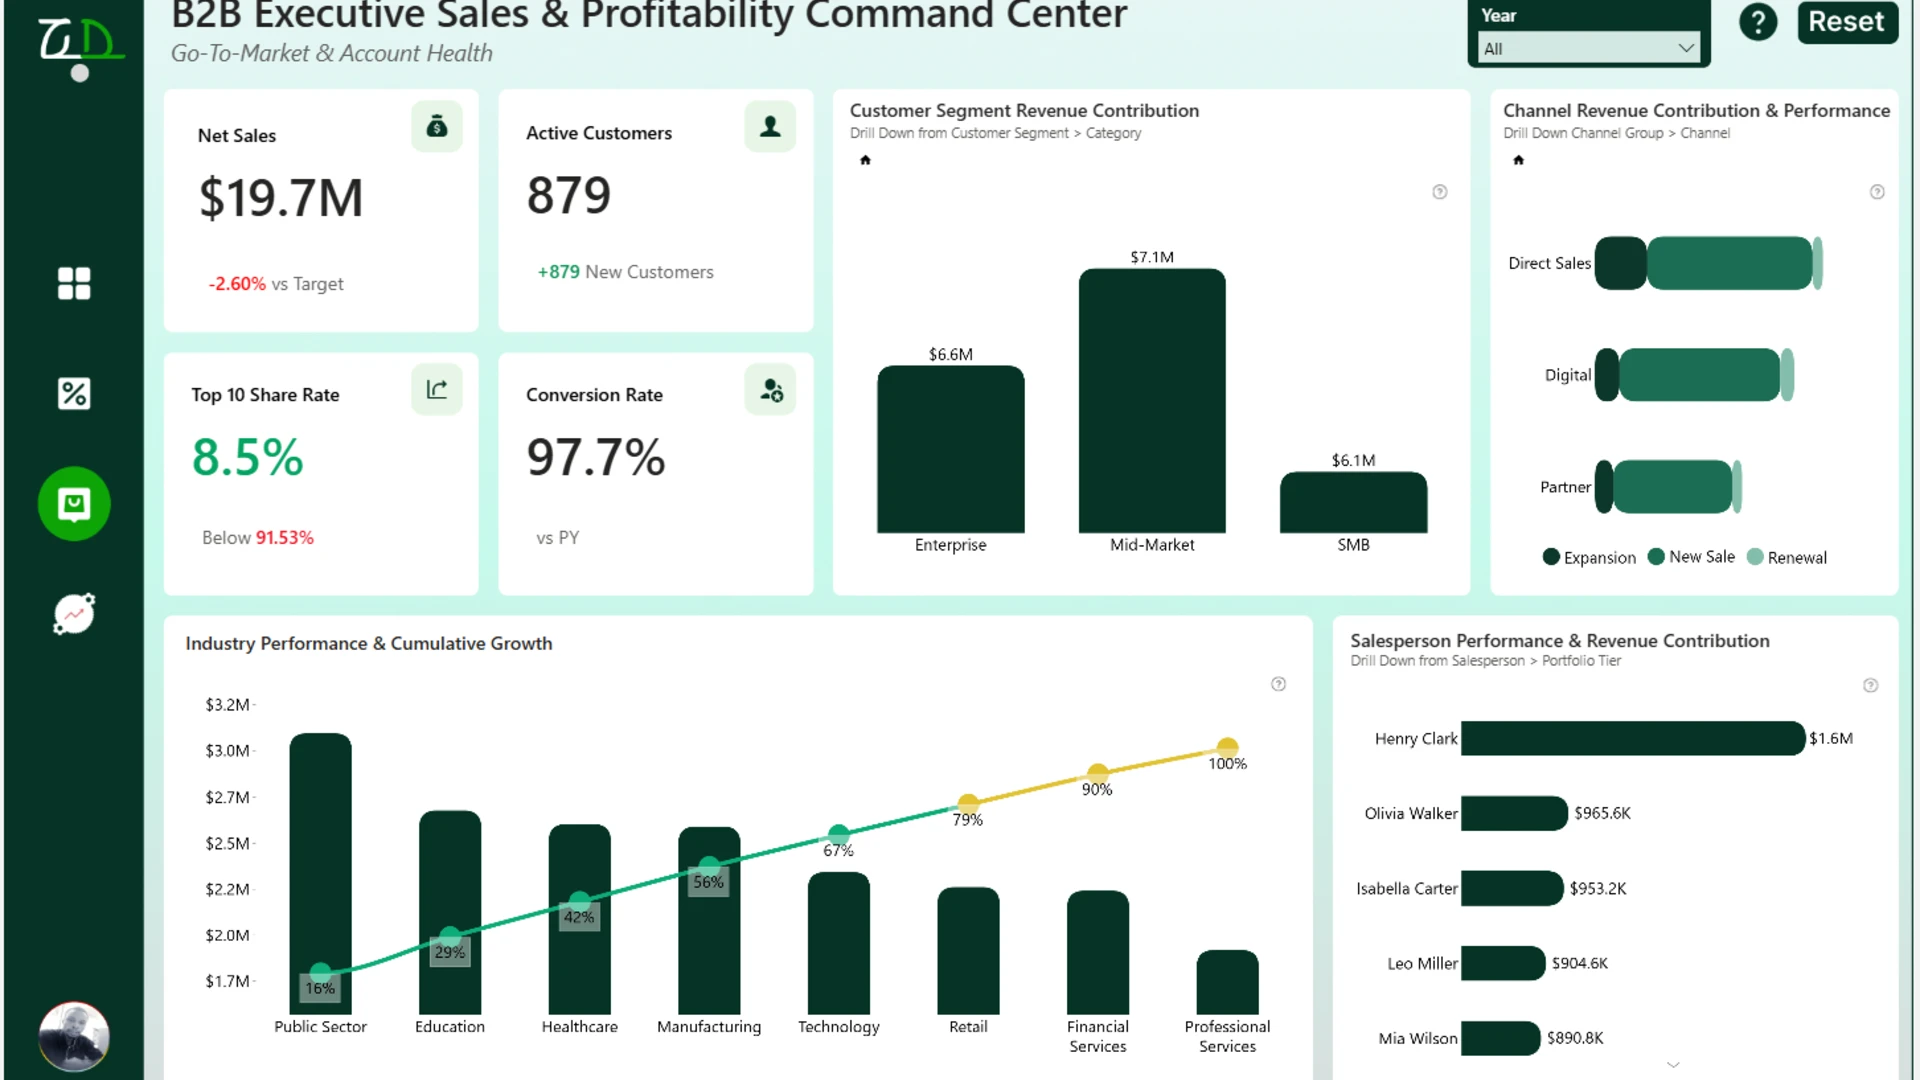Select the SMB segment bar
The height and width of the screenshot is (1080, 1920).
point(1353,502)
